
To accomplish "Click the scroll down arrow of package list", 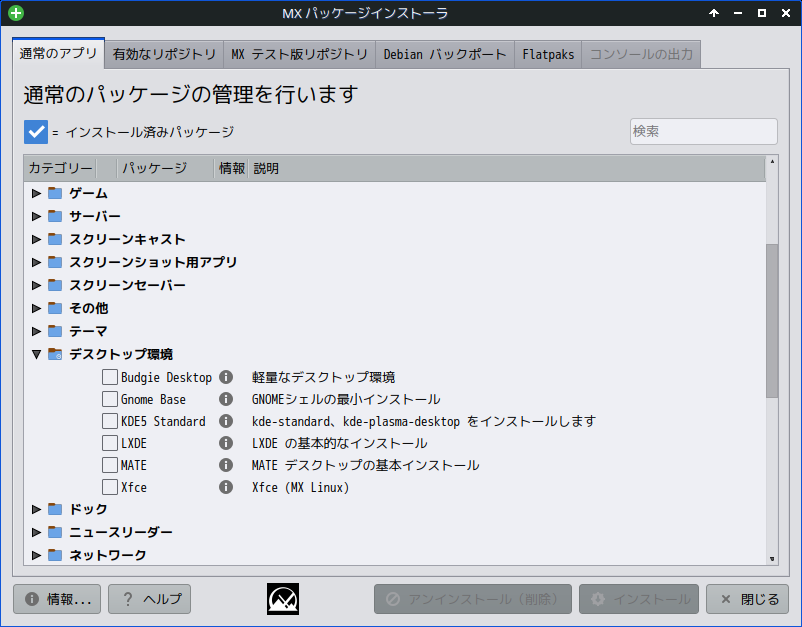I will (772, 559).
